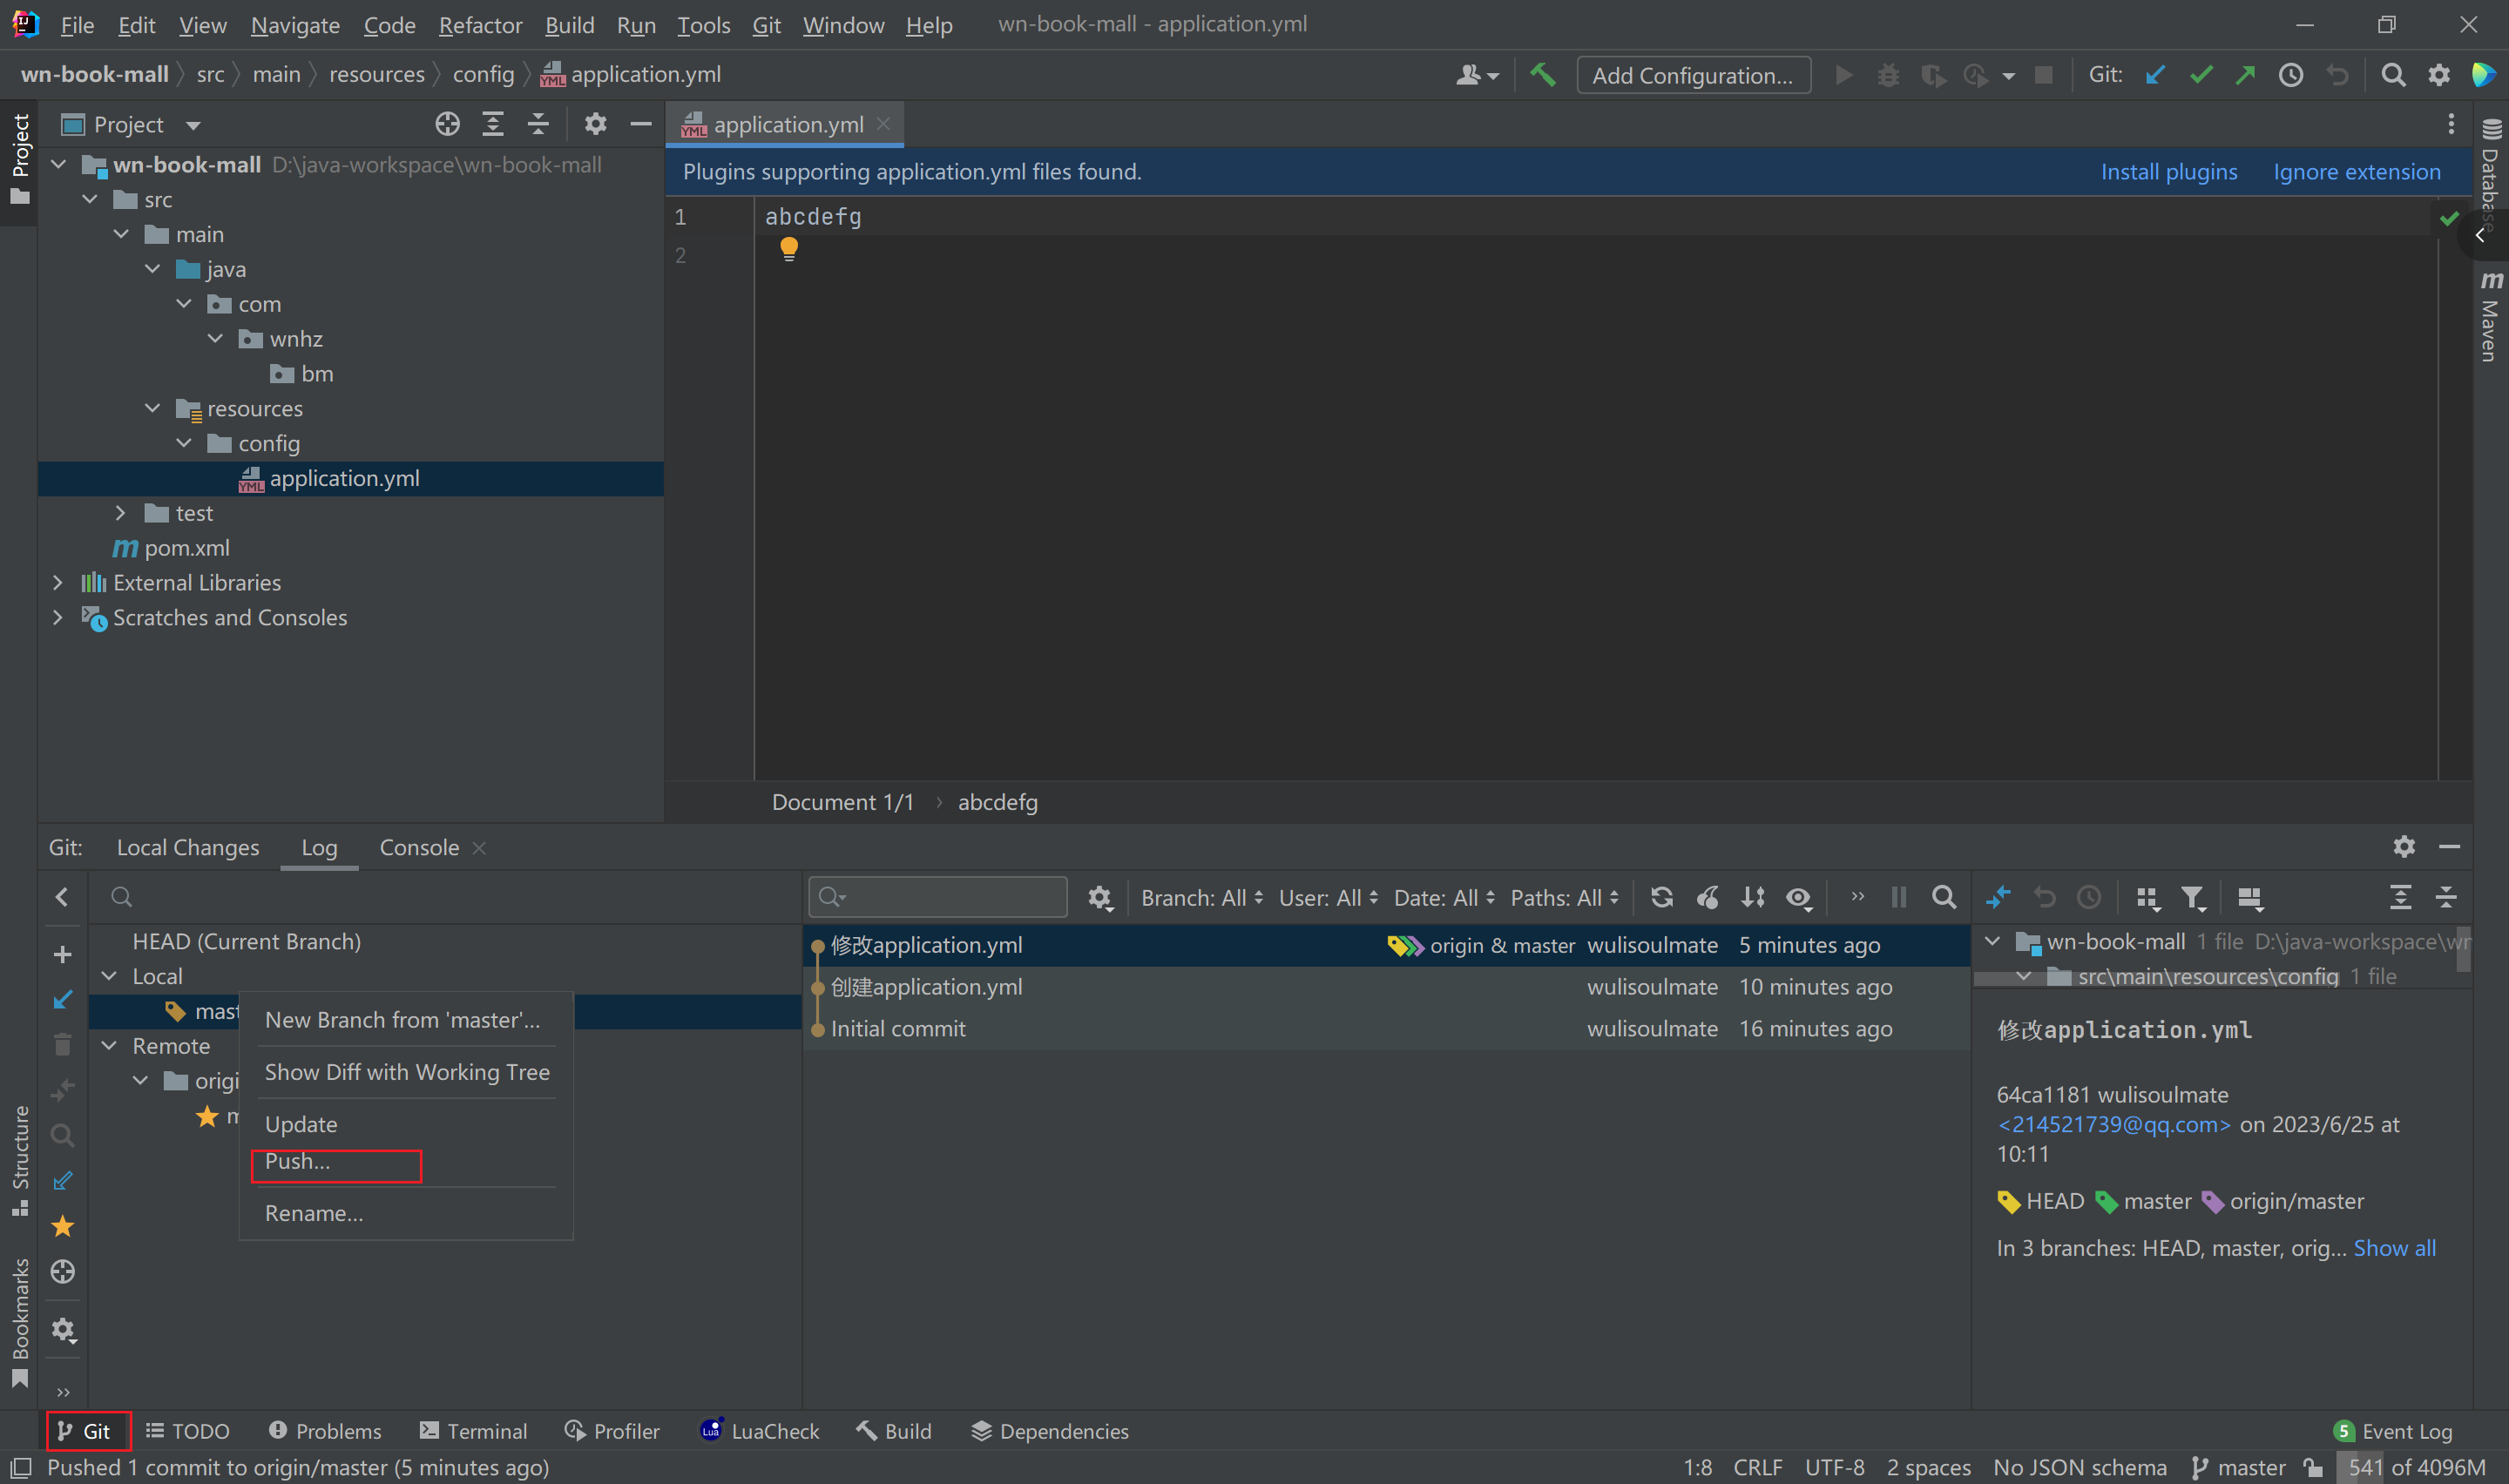Click Git log commit search field

(937, 896)
